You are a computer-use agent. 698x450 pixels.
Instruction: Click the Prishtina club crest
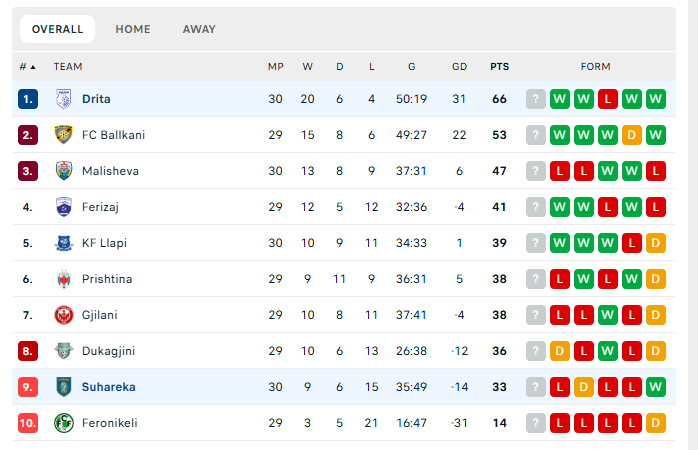coord(64,279)
